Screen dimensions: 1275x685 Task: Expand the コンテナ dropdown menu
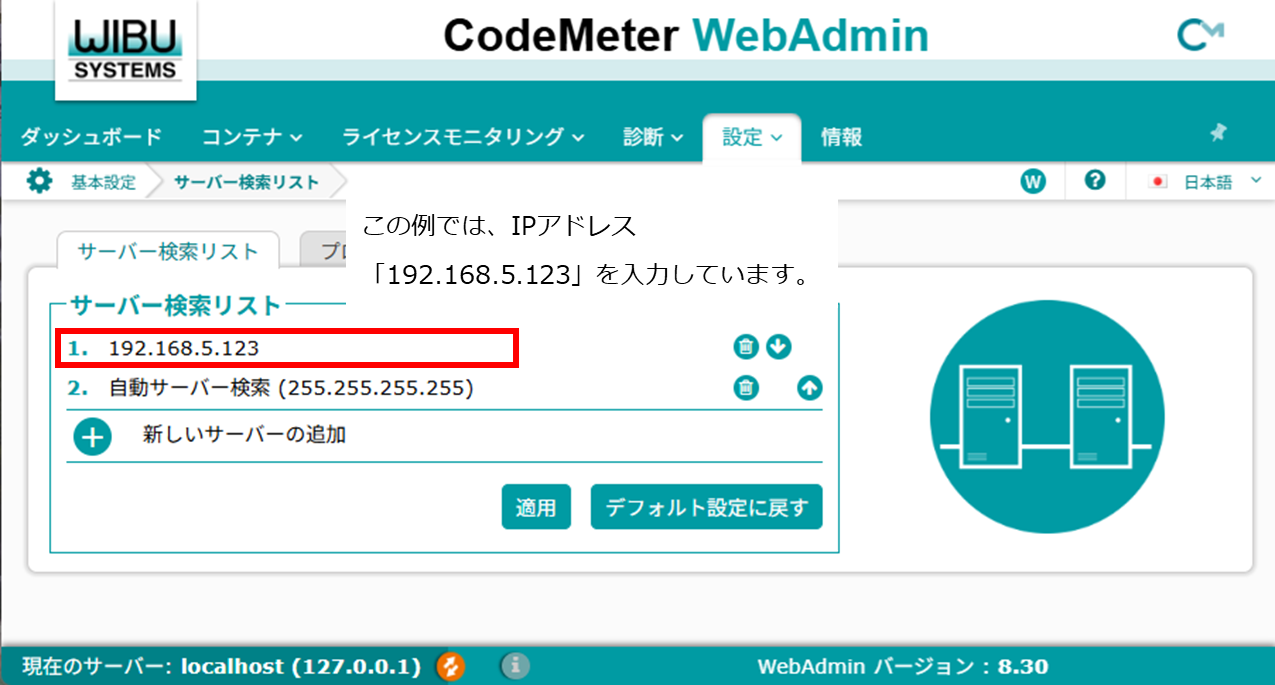(x=252, y=137)
